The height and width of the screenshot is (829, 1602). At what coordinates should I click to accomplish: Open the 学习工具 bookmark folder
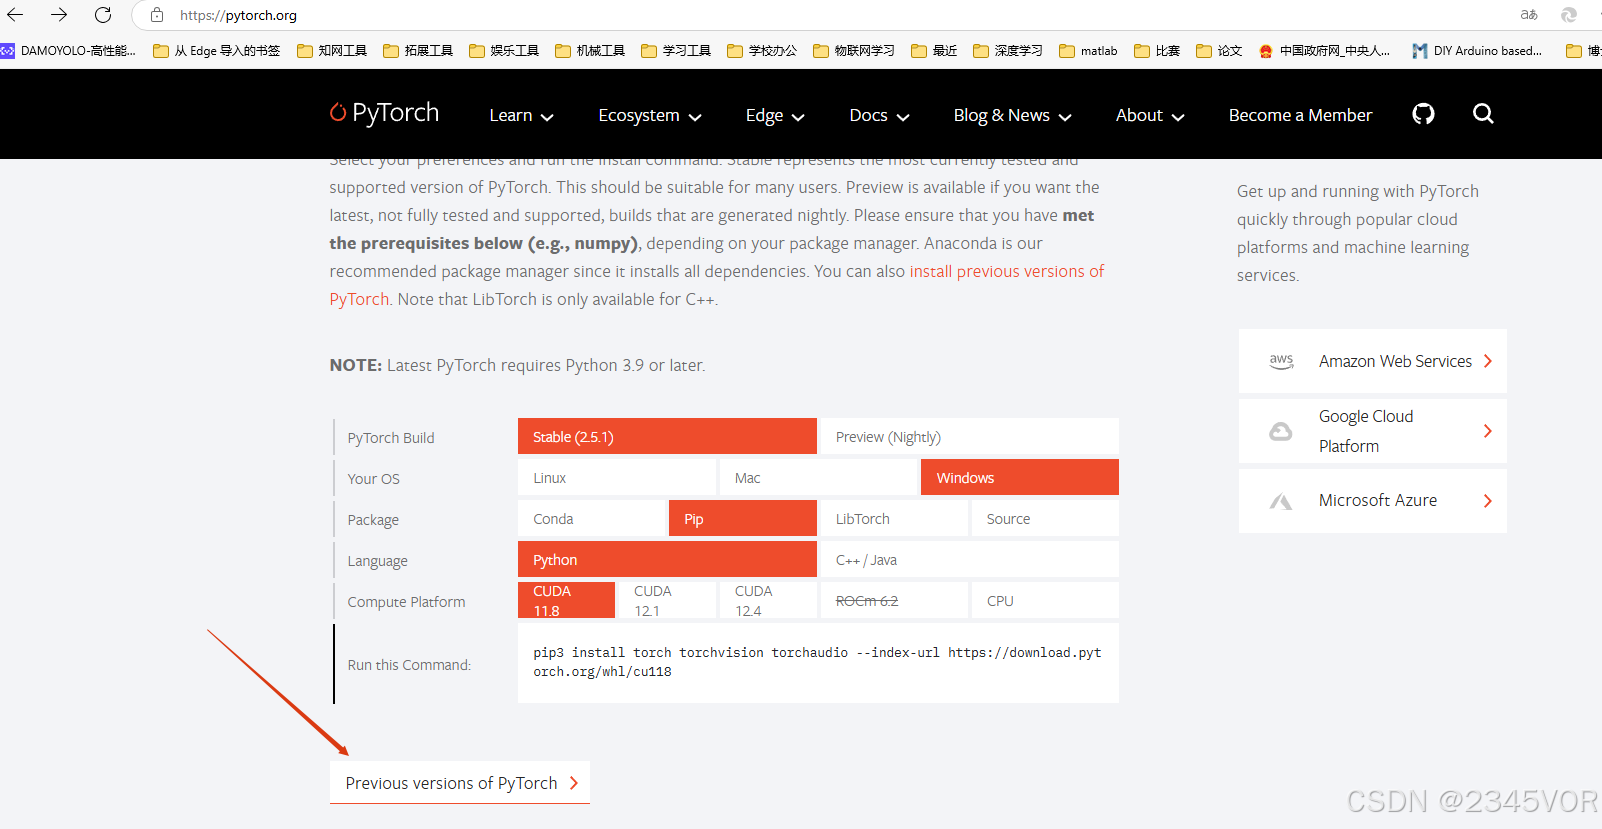[676, 50]
